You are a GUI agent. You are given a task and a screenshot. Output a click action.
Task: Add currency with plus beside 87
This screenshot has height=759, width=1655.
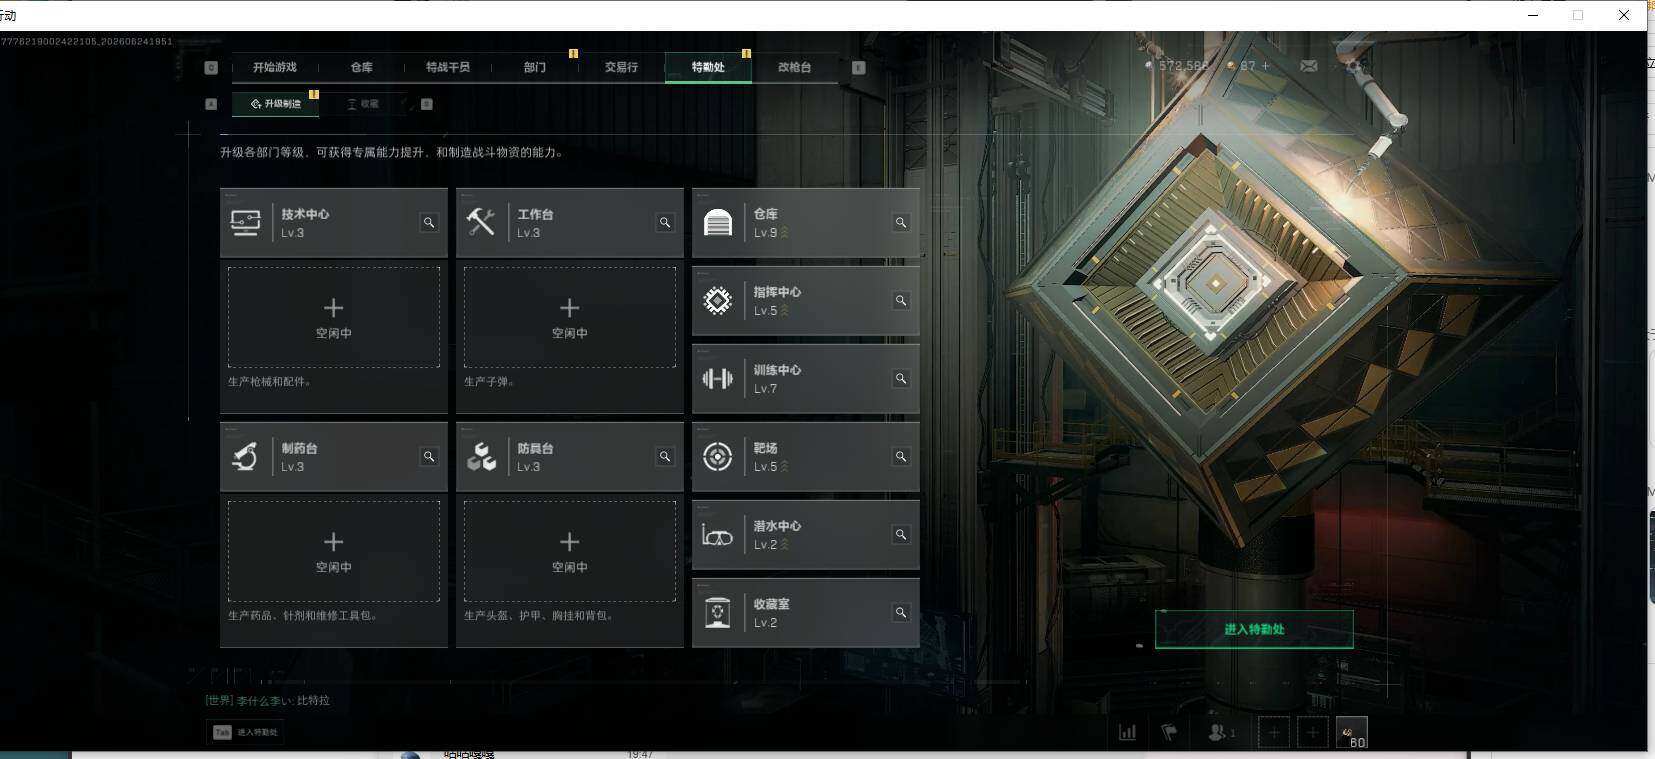(1265, 66)
